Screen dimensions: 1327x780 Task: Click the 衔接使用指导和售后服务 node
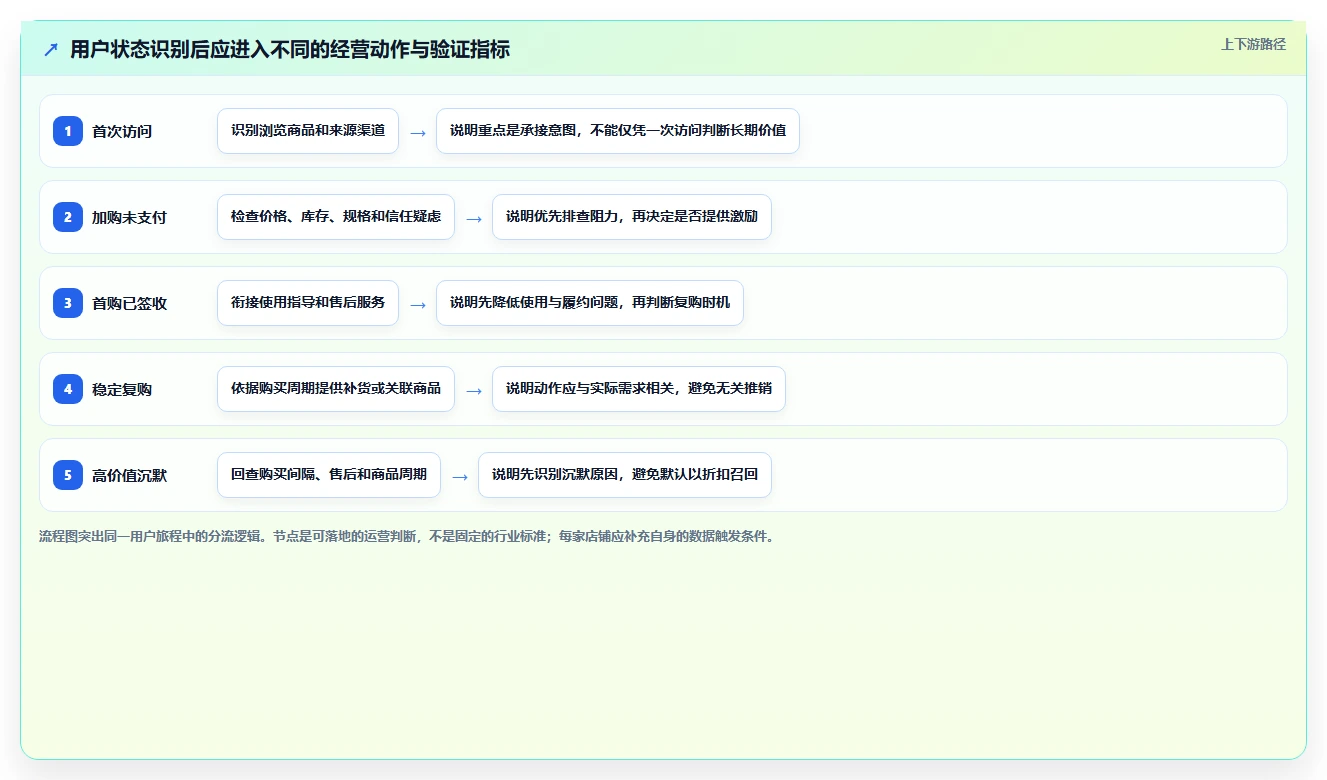click(308, 303)
